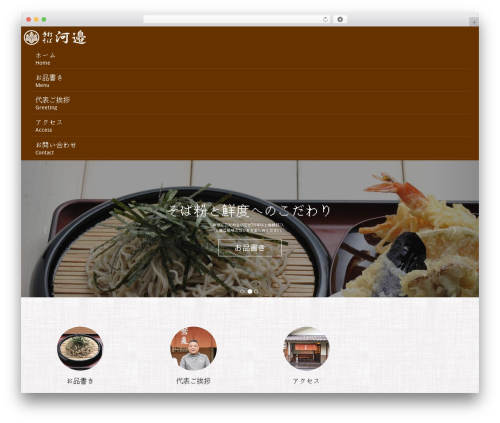500x423 pixels.
Task: Reload the page with the refresh icon
Action: pyautogui.click(x=325, y=19)
